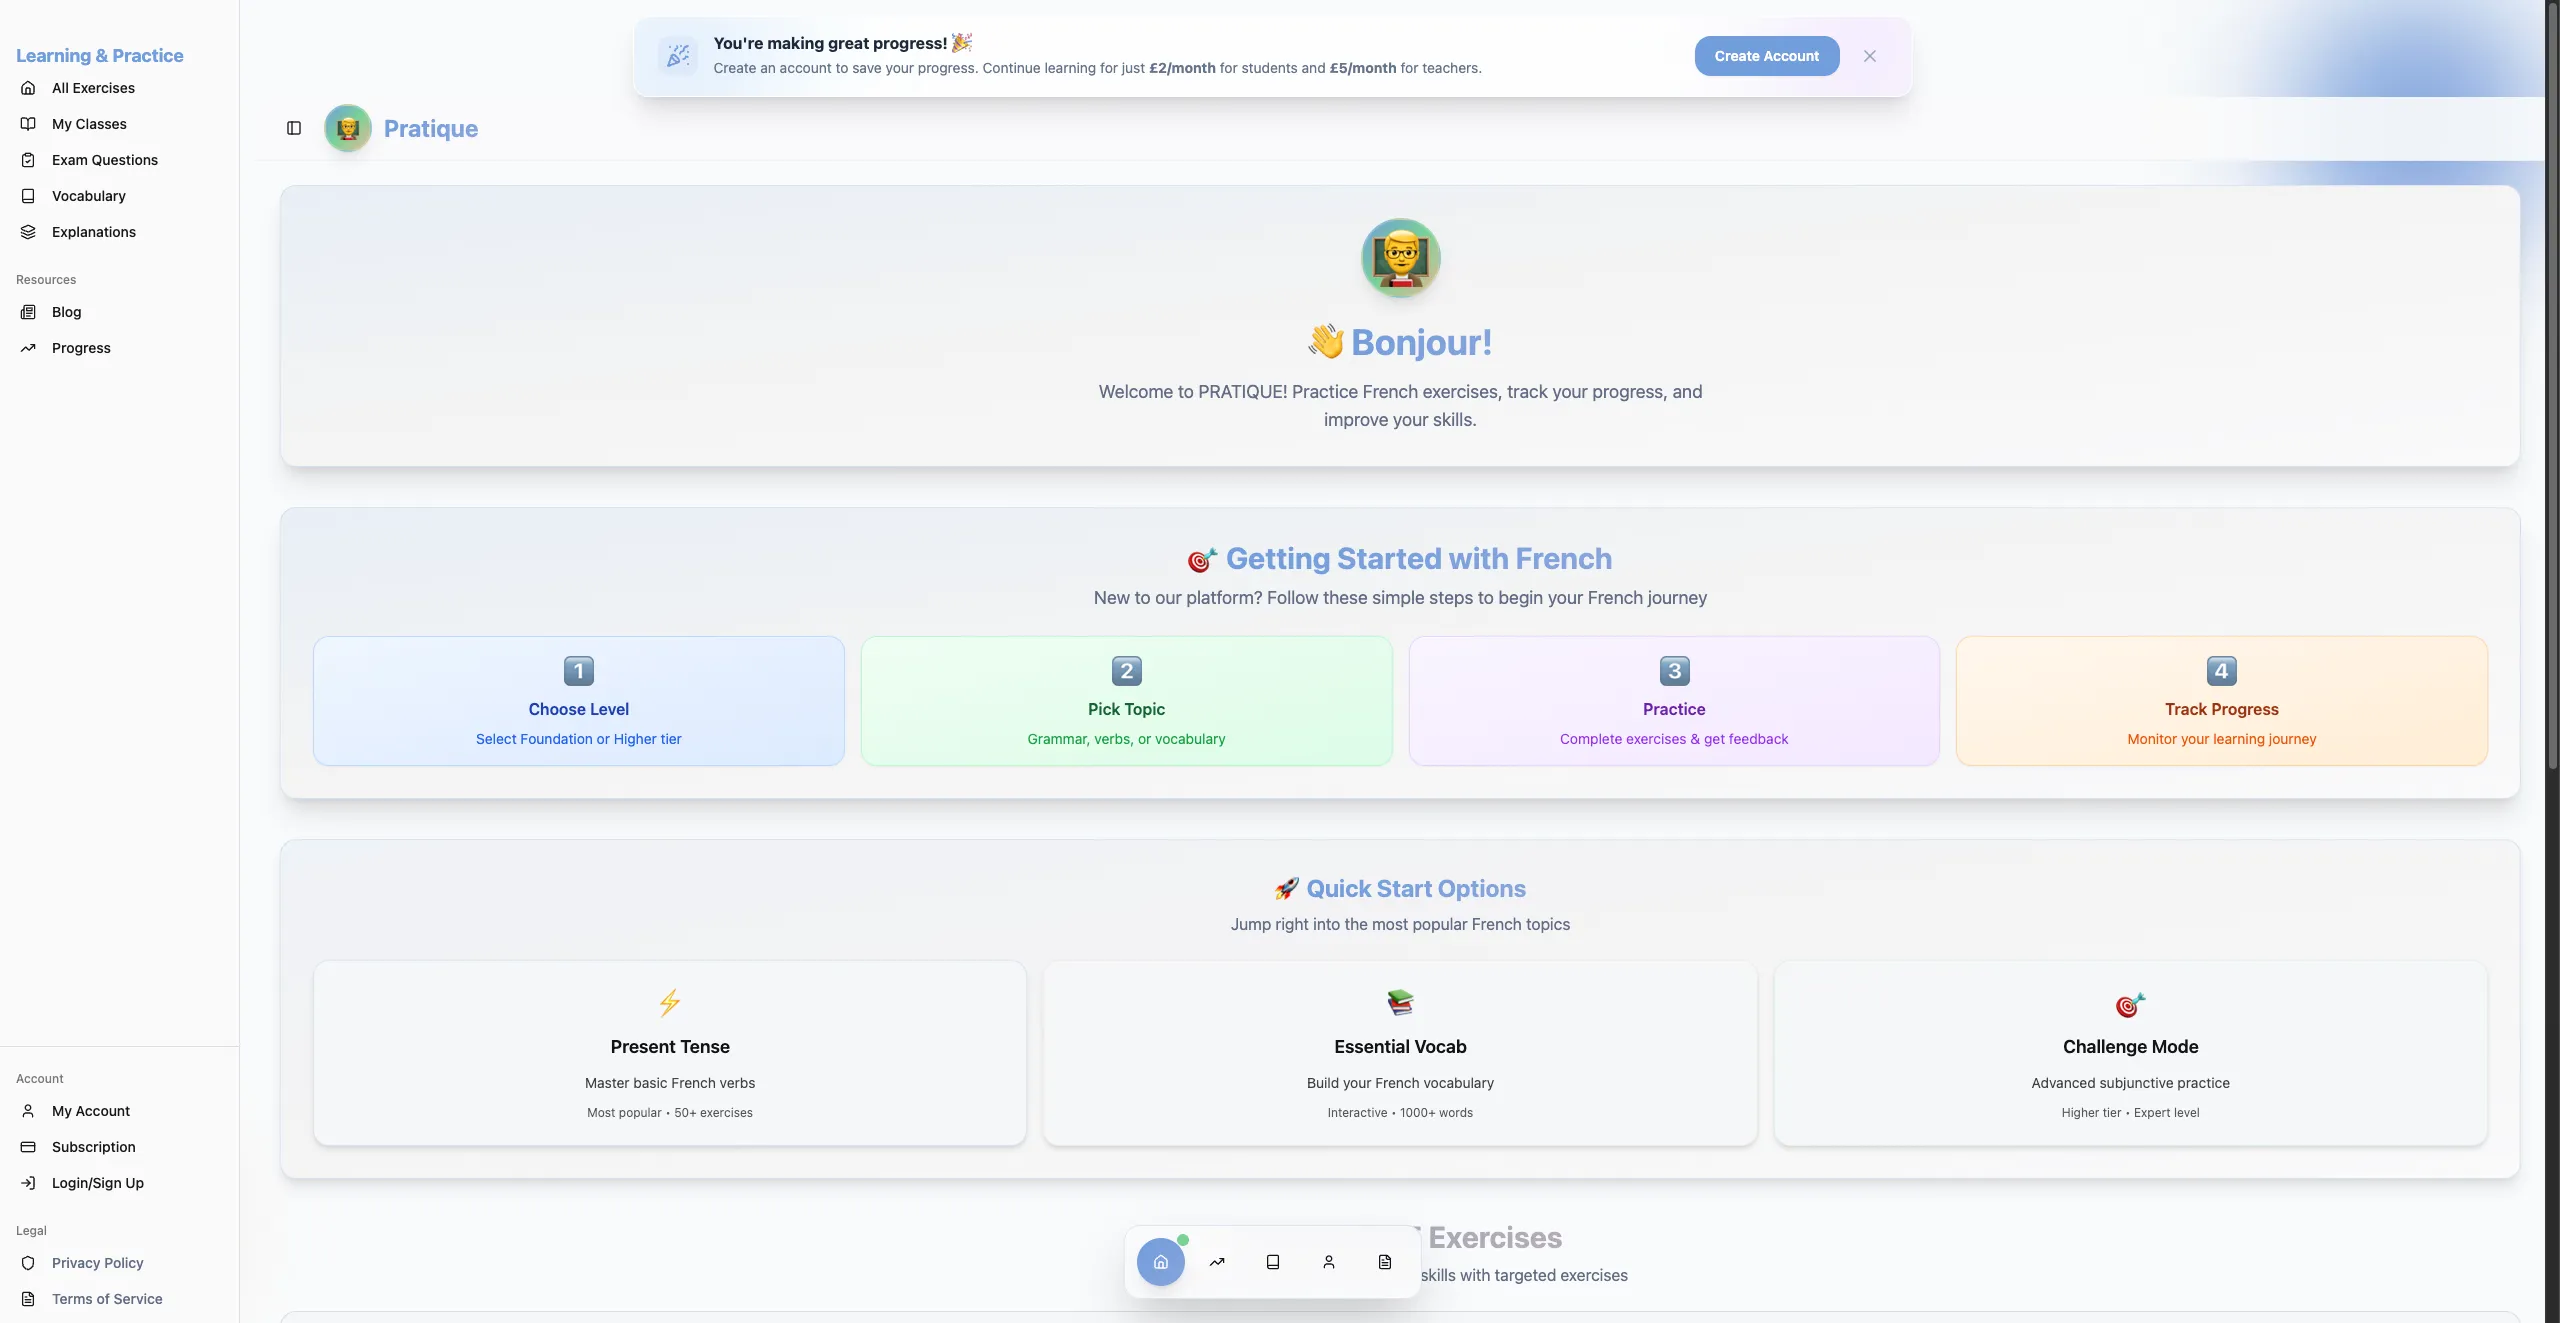Start the Challenge Mode card

click(2130, 1053)
